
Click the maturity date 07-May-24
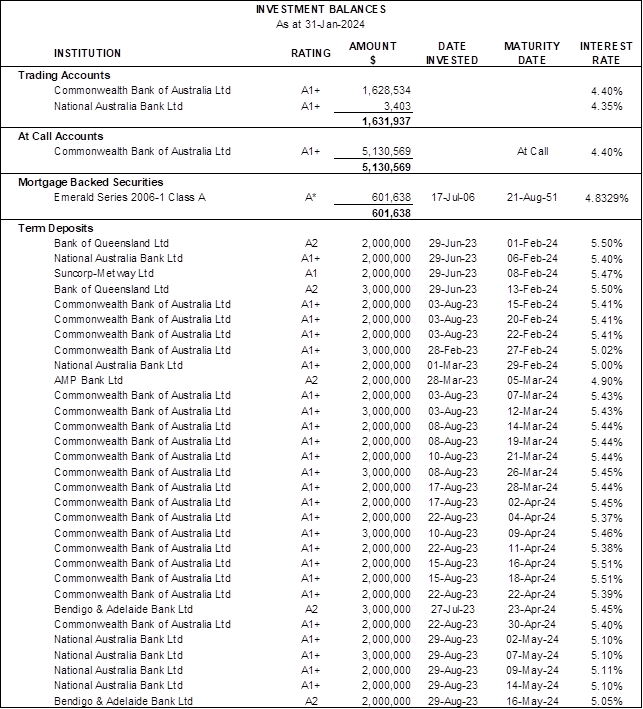coord(532,655)
